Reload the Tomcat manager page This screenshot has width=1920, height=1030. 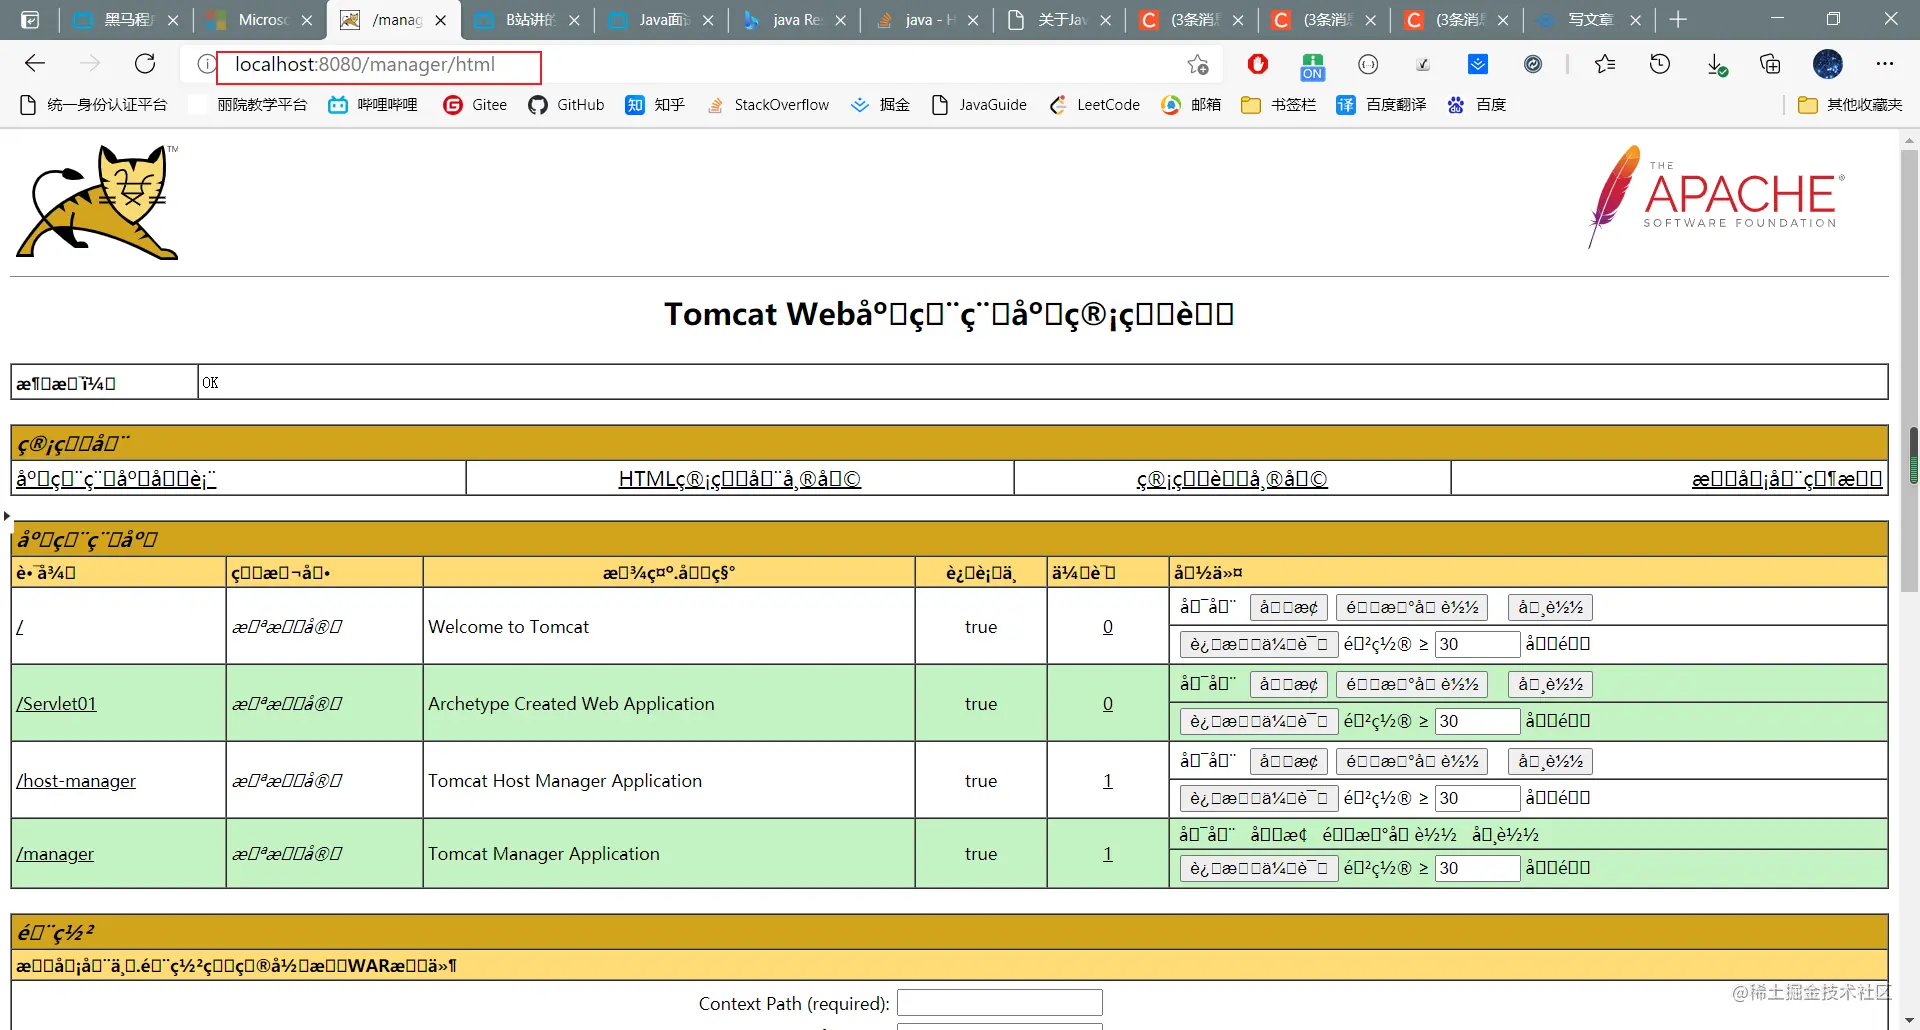click(x=145, y=64)
